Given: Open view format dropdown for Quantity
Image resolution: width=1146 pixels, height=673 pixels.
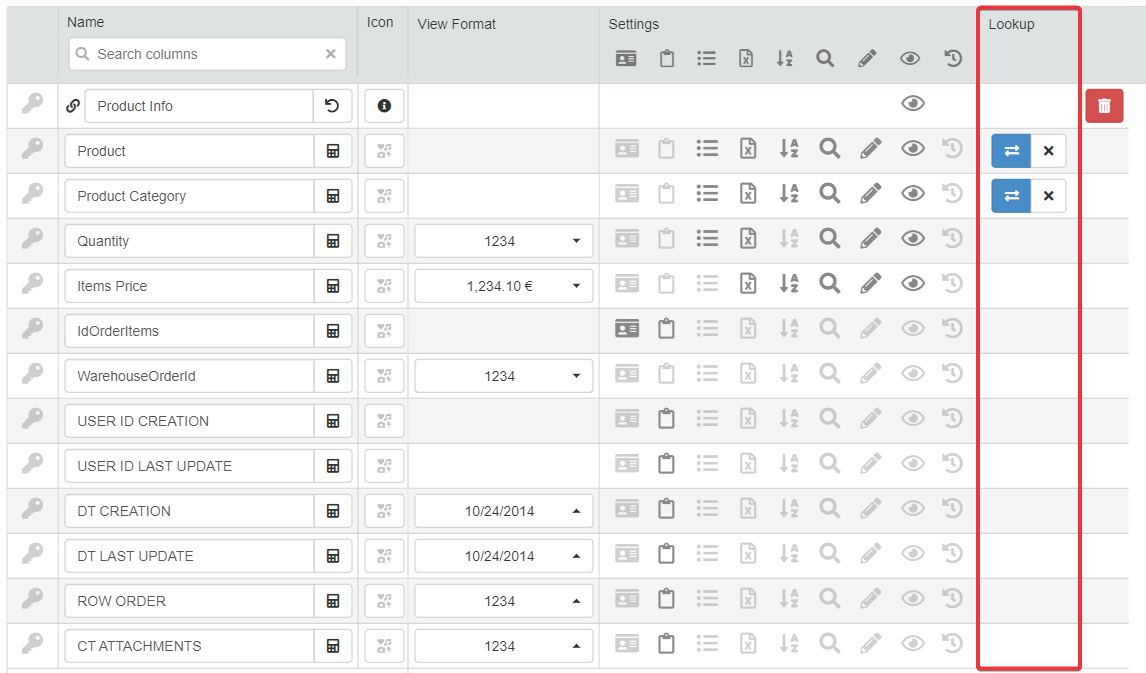Looking at the screenshot, I should pos(504,241).
